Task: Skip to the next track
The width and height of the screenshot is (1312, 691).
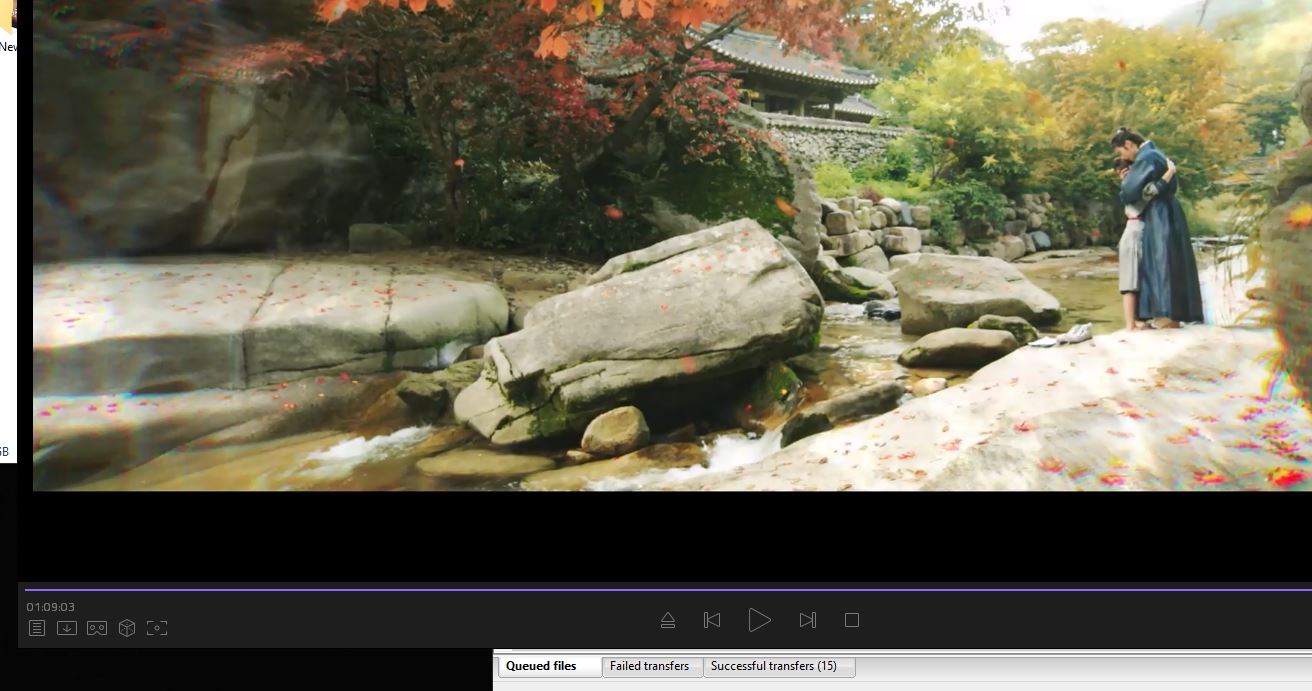Action: pyautogui.click(x=808, y=620)
